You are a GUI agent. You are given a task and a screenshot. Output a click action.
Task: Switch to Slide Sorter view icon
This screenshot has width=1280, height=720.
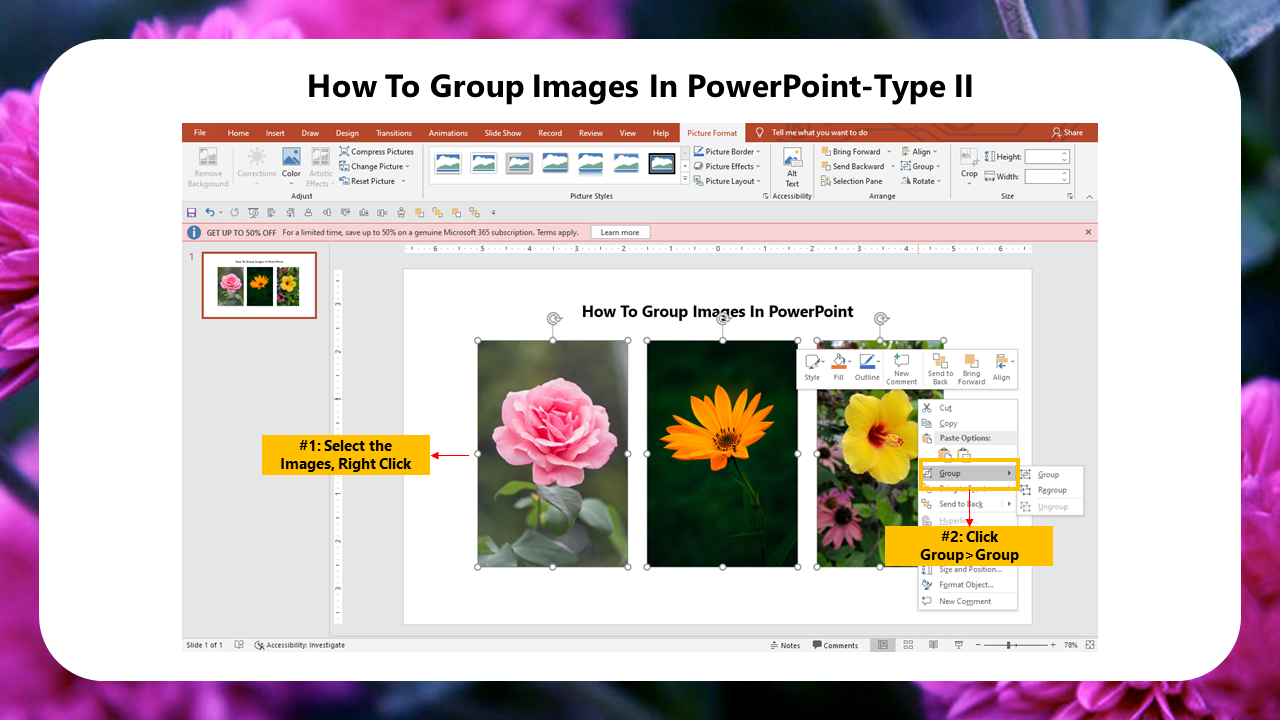(x=907, y=645)
